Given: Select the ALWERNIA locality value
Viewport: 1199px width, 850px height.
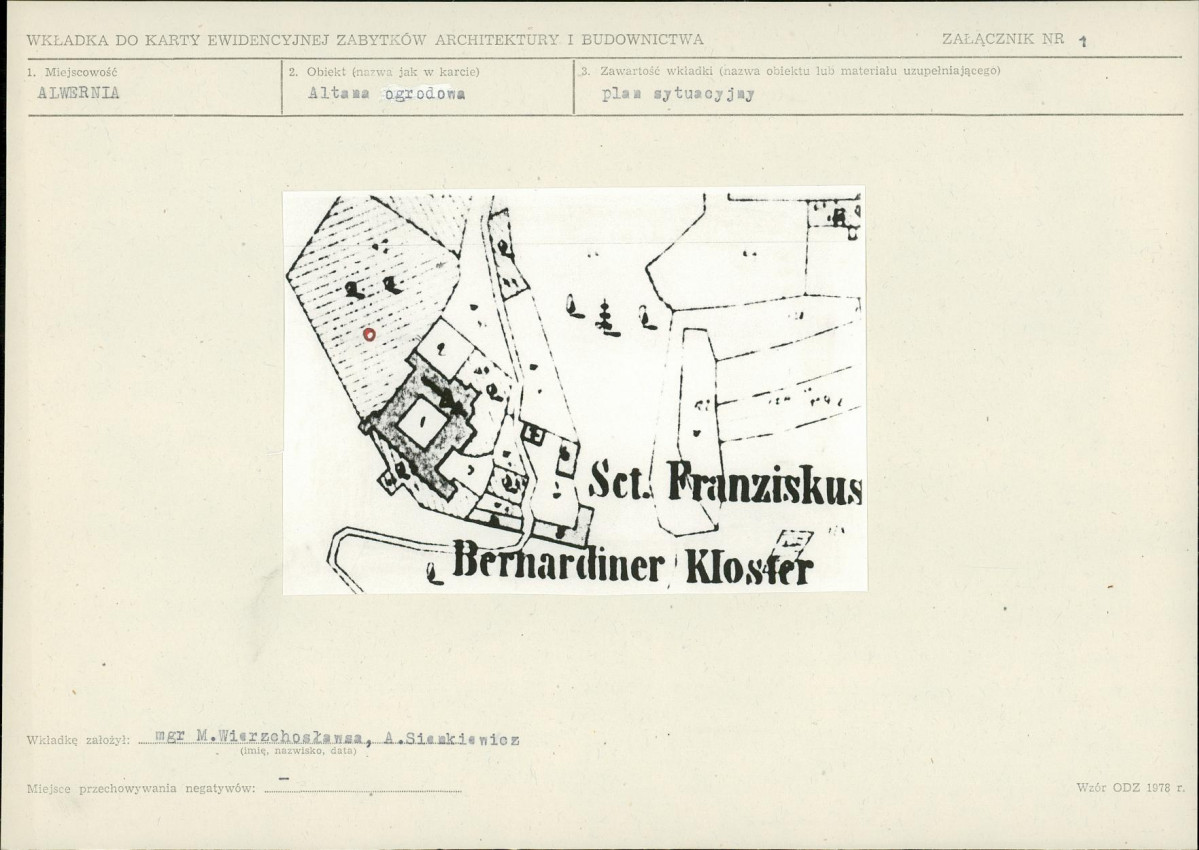Looking at the screenshot, I should point(79,93).
